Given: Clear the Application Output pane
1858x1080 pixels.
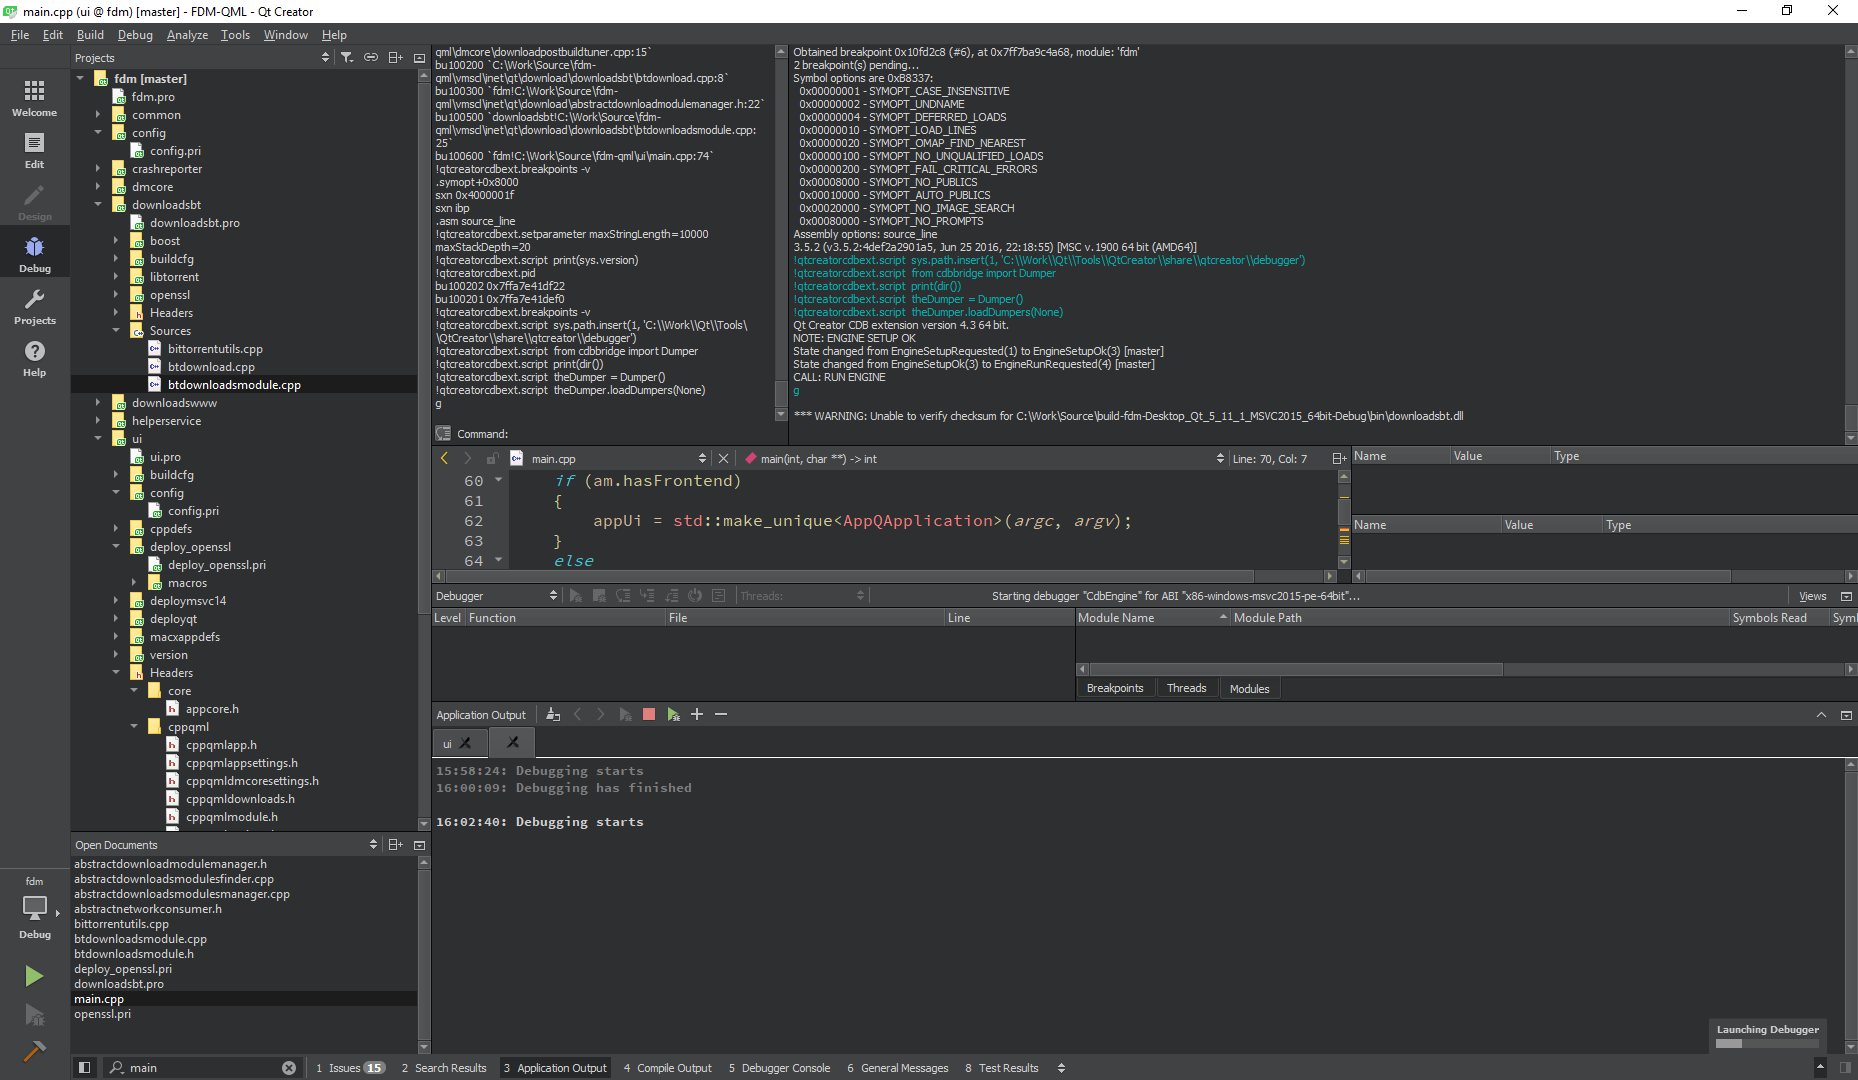Looking at the screenshot, I should coord(553,714).
